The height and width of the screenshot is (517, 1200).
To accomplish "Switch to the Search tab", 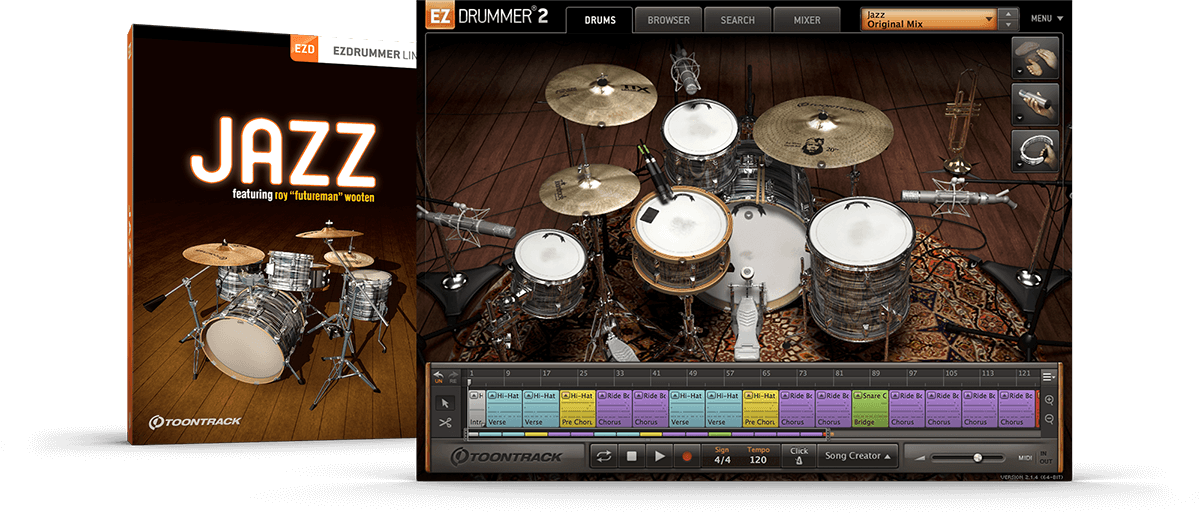I will point(737,19).
